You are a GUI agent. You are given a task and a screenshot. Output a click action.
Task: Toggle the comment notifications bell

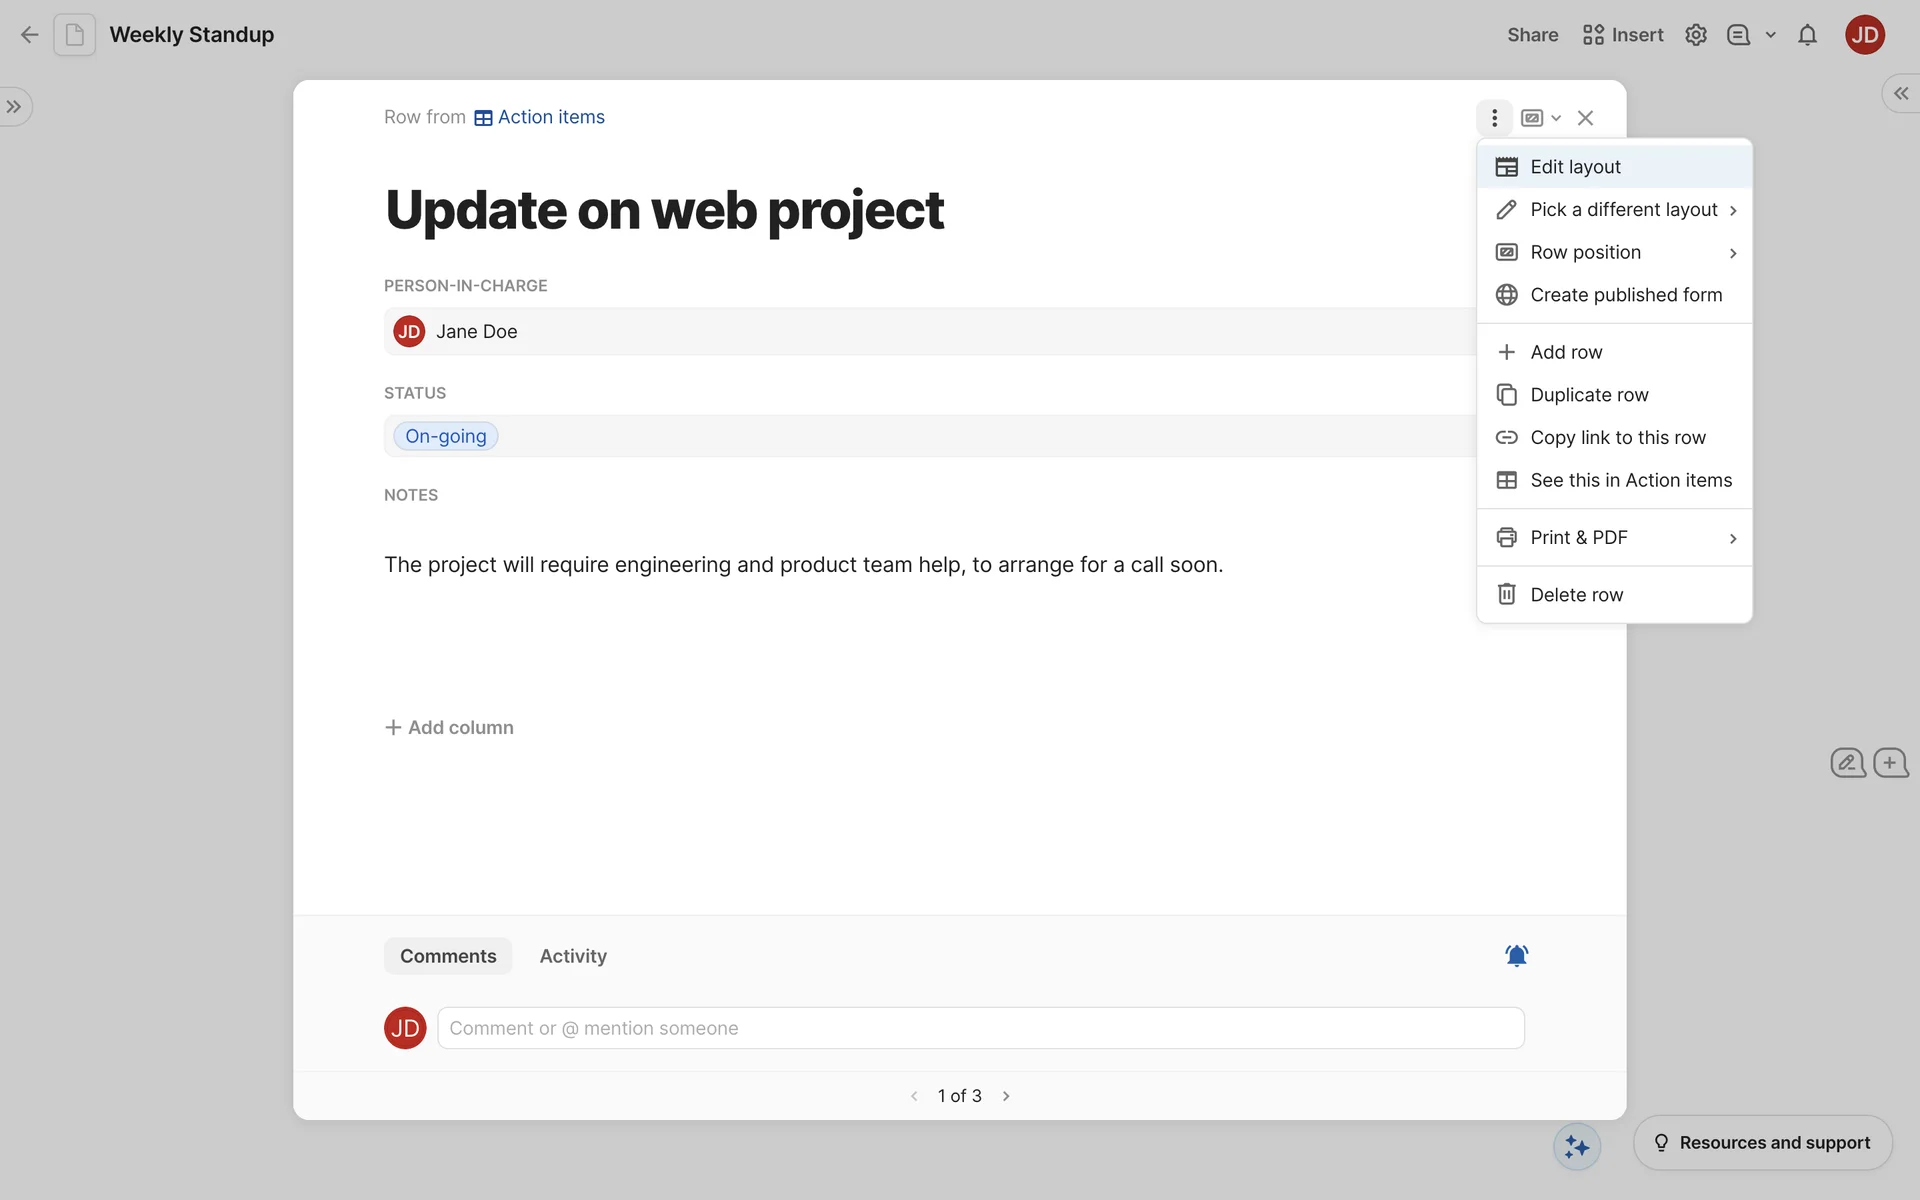coord(1516,956)
